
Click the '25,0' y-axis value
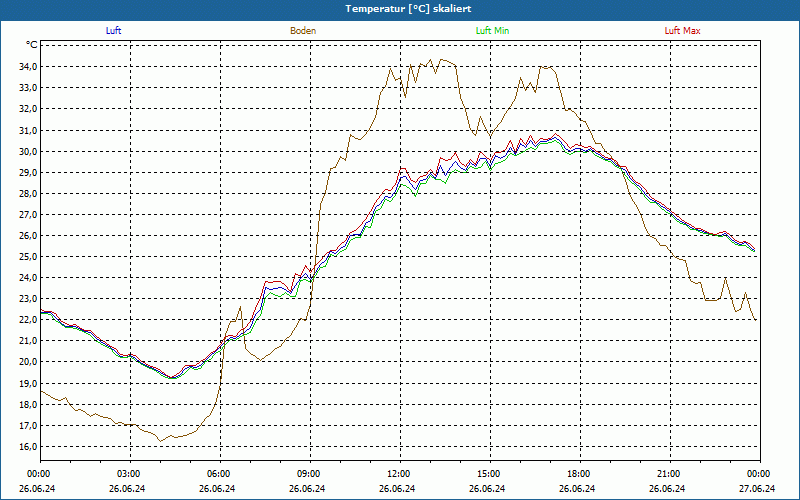(28, 257)
